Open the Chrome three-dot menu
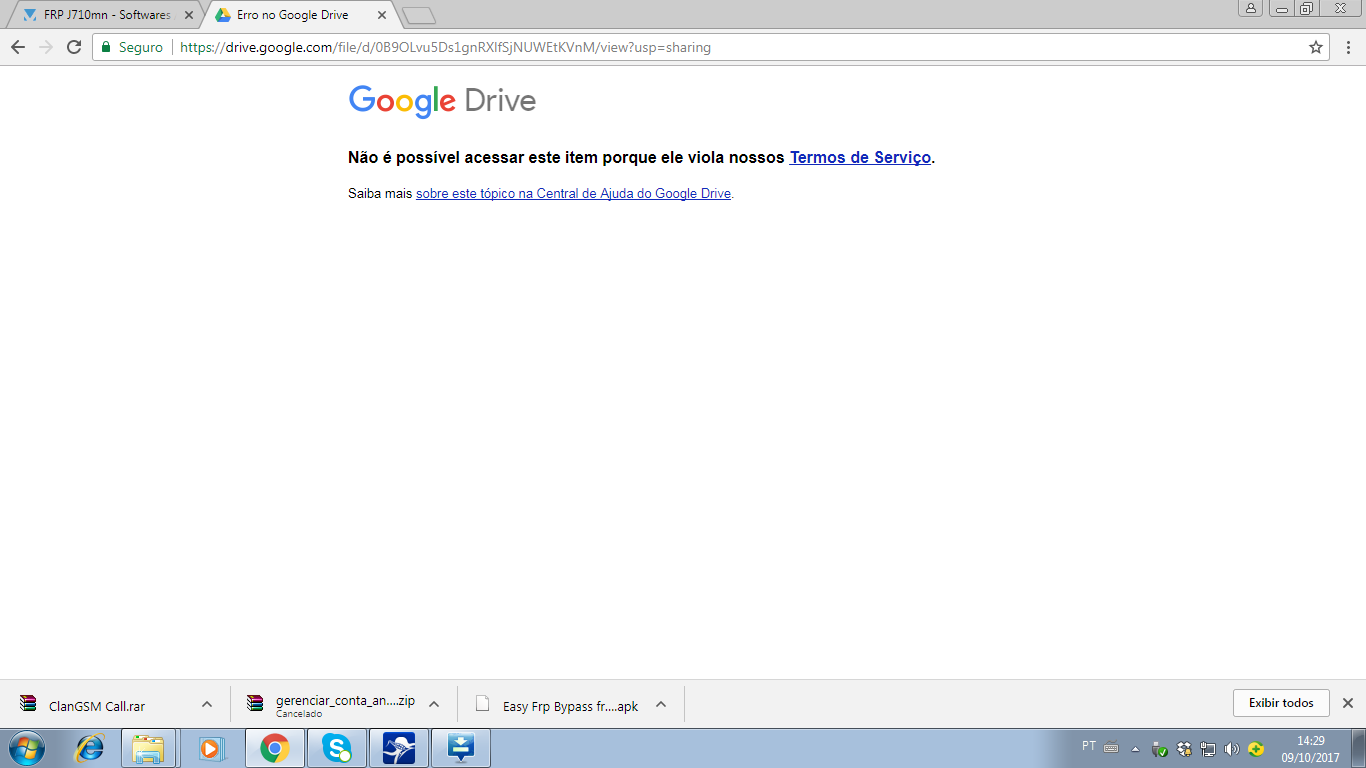The height and width of the screenshot is (768, 1366). coord(1348,47)
